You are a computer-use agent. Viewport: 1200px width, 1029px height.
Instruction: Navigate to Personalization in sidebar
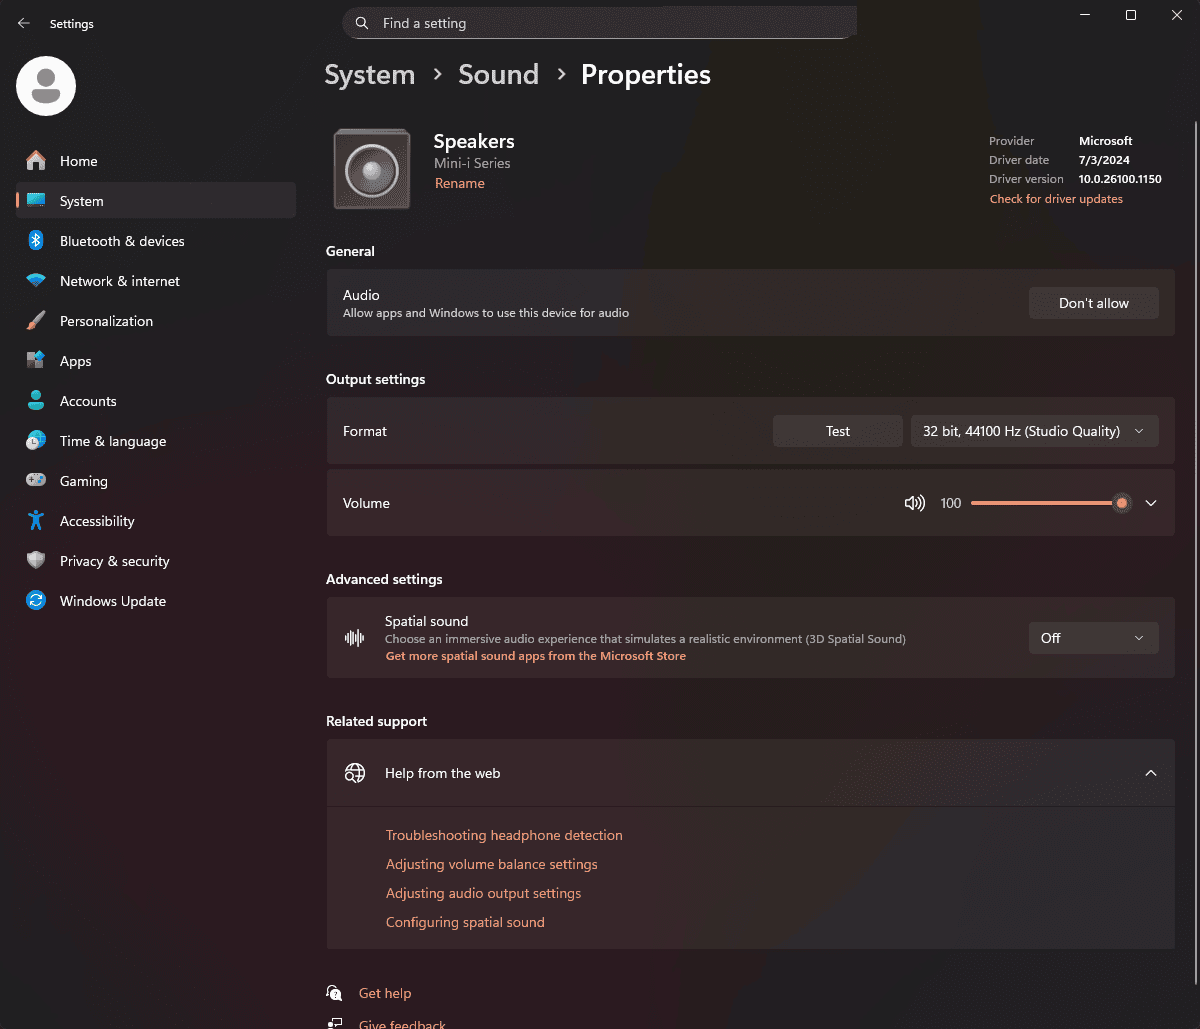click(x=106, y=321)
